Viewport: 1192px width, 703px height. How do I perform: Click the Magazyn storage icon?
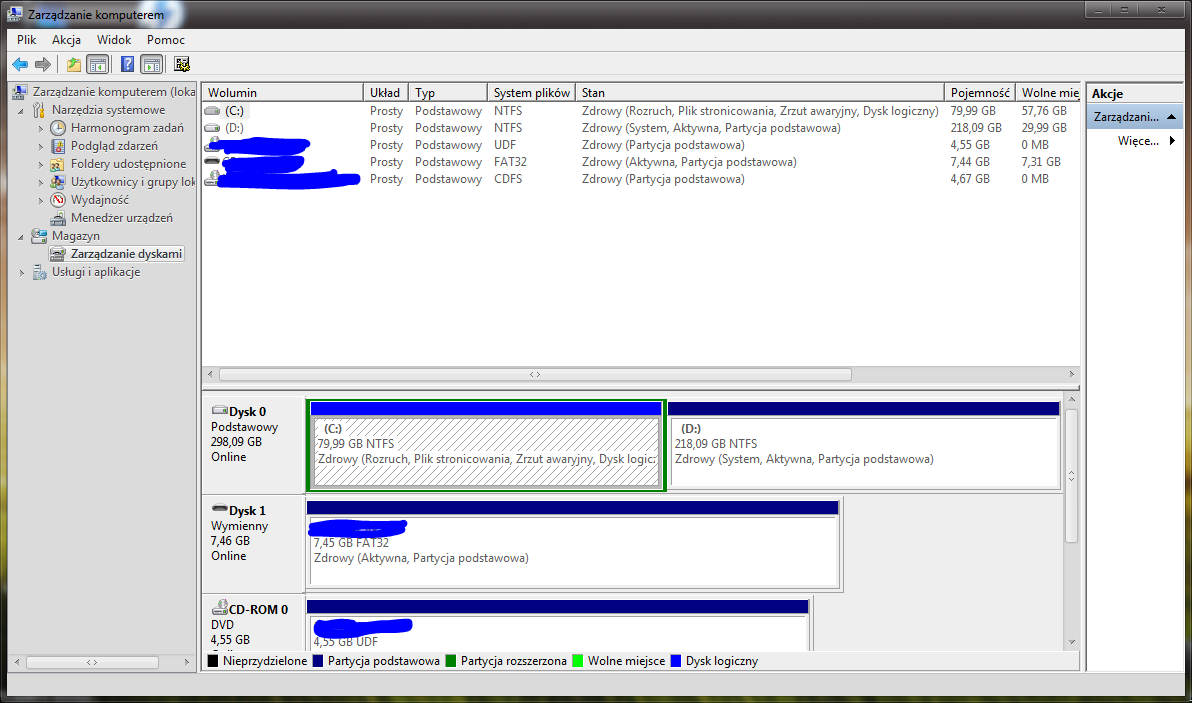(x=39, y=236)
